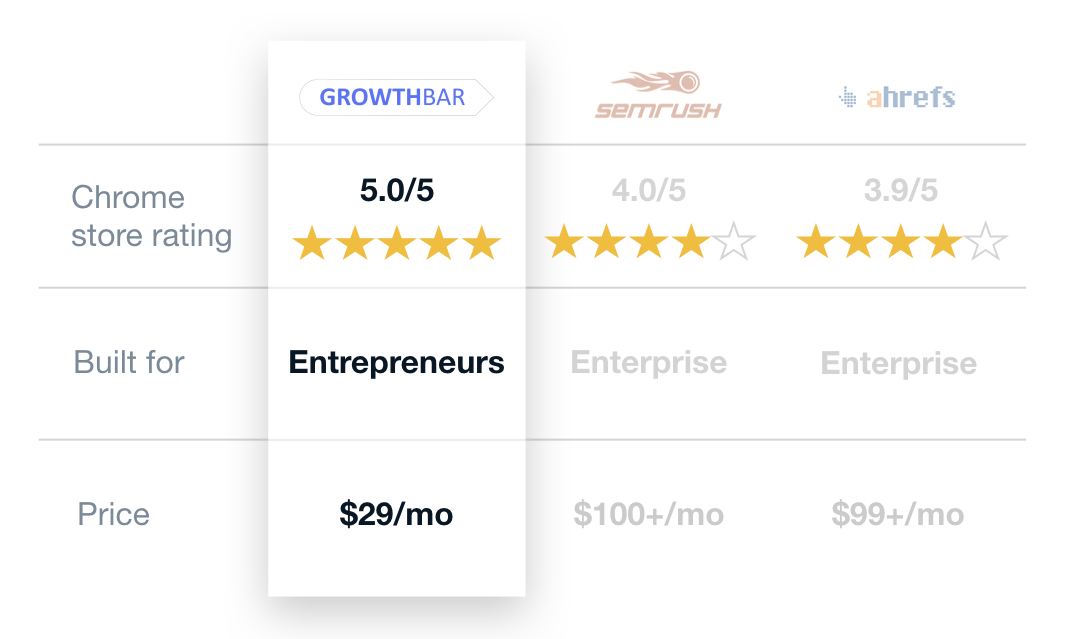Click the $29/mo price
The image size is (1072, 639).
click(x=397, y=514)
